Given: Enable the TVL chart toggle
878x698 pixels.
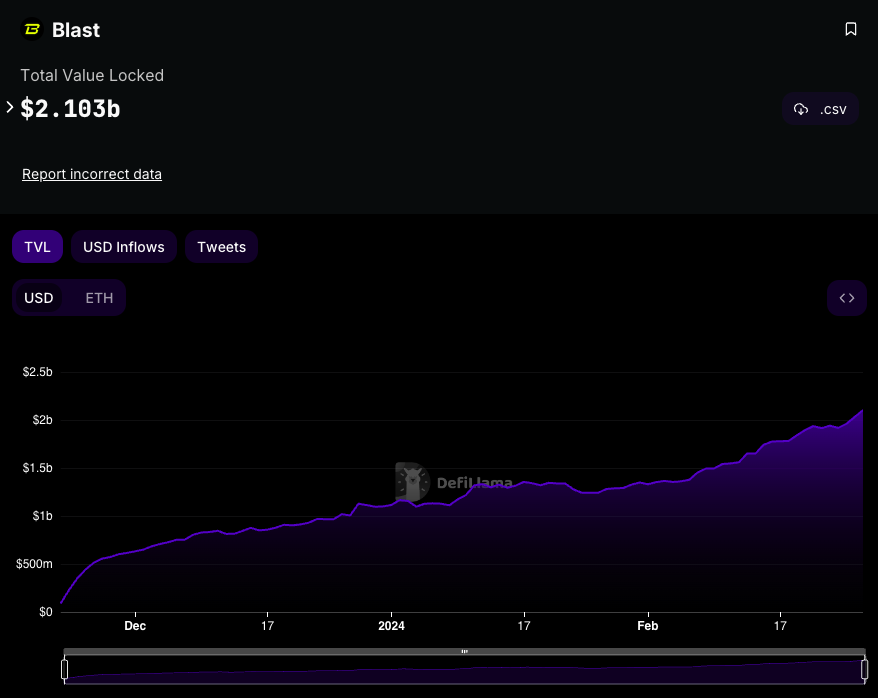Looking at the screenshot, I should click(x=38, y=247).
